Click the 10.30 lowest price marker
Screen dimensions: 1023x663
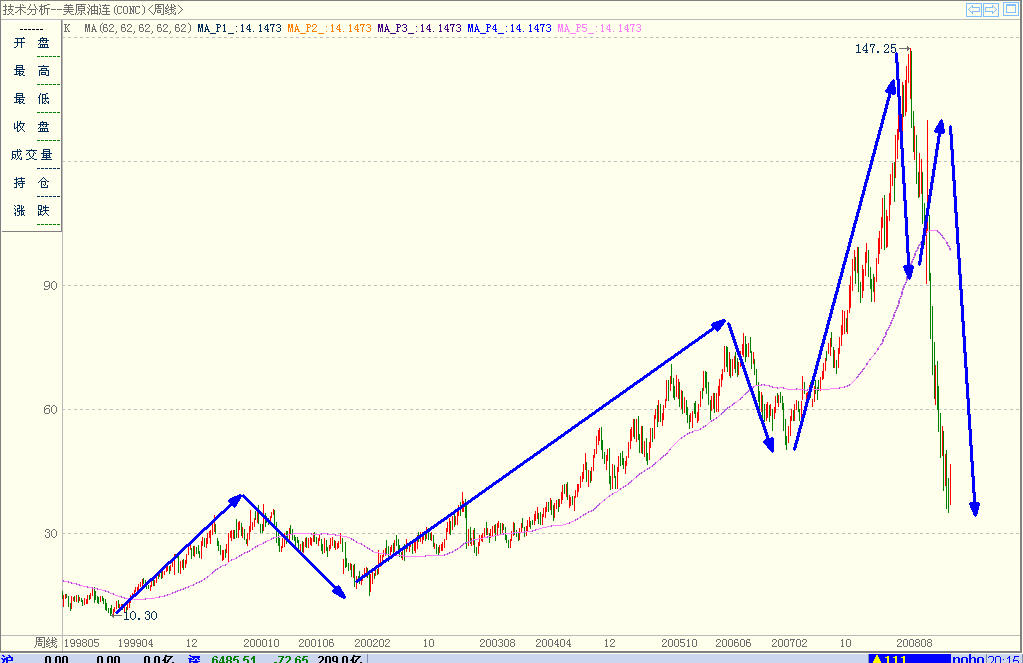(140, 615)
